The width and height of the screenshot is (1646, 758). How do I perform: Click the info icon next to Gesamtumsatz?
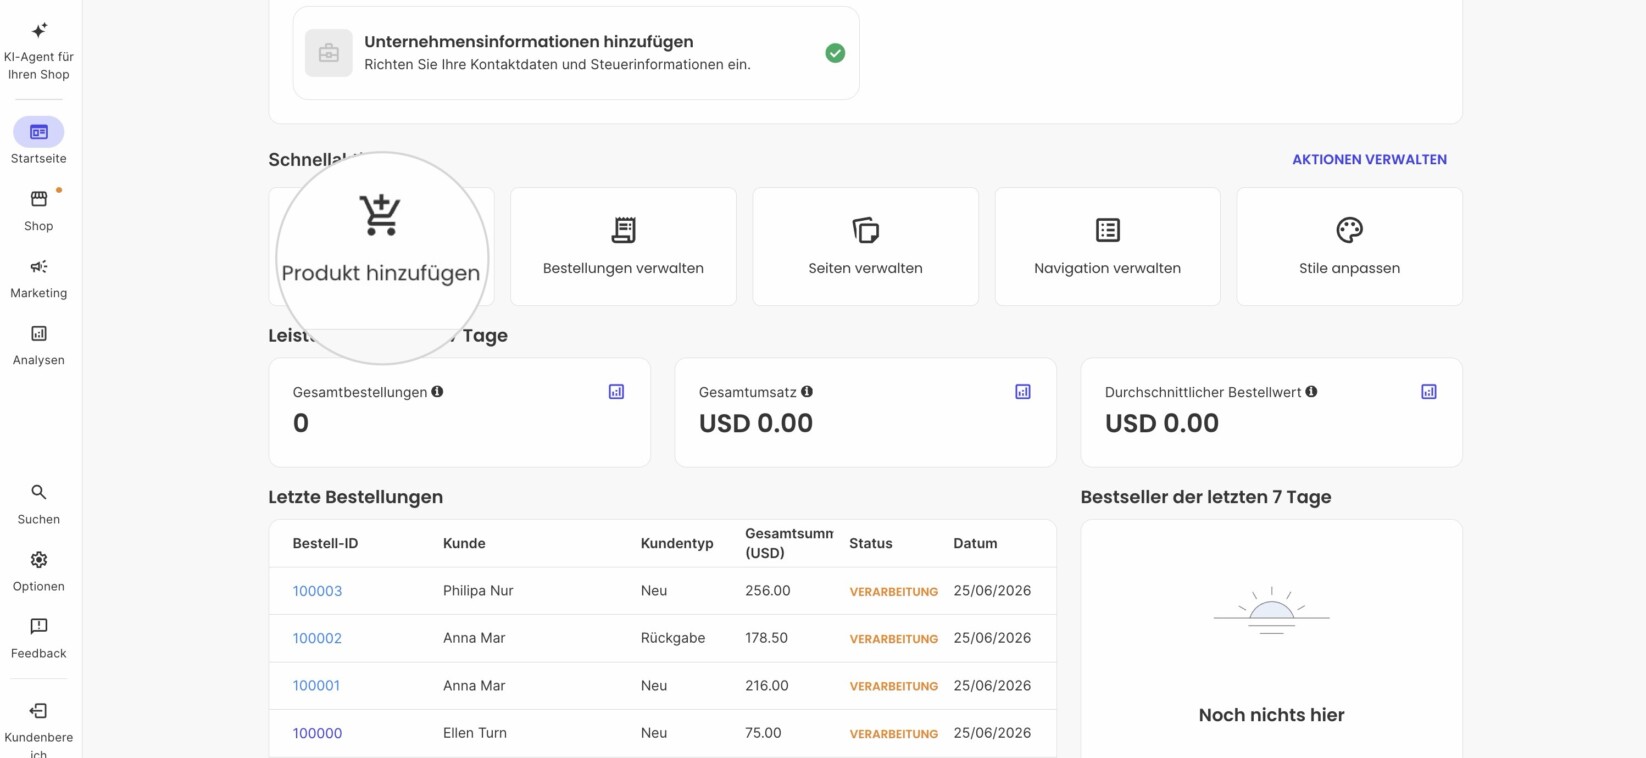point(807,392)
